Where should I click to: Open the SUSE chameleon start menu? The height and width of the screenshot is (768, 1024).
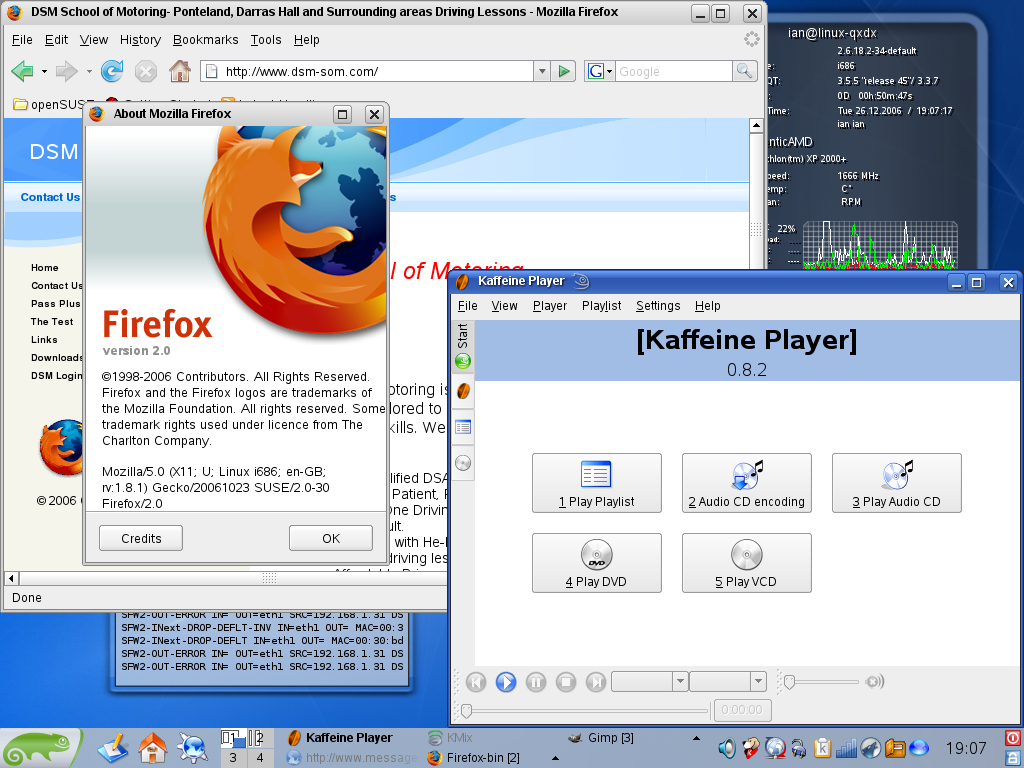click(x=40, y=748)
